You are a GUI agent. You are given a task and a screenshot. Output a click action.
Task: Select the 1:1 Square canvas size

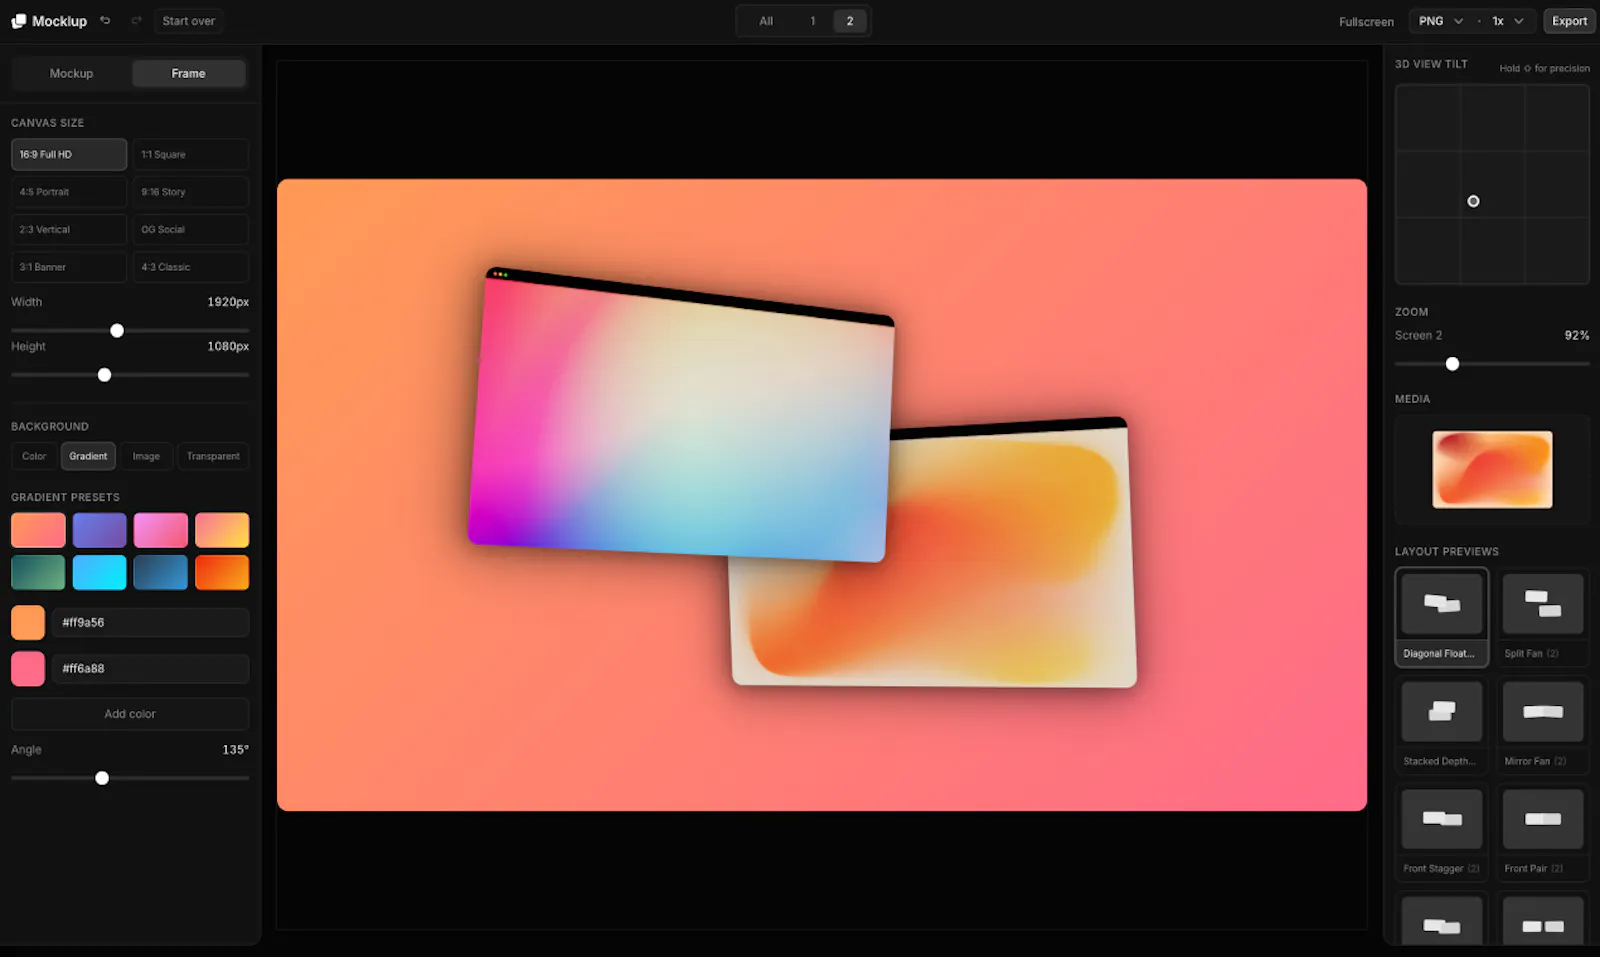(191, 155)
